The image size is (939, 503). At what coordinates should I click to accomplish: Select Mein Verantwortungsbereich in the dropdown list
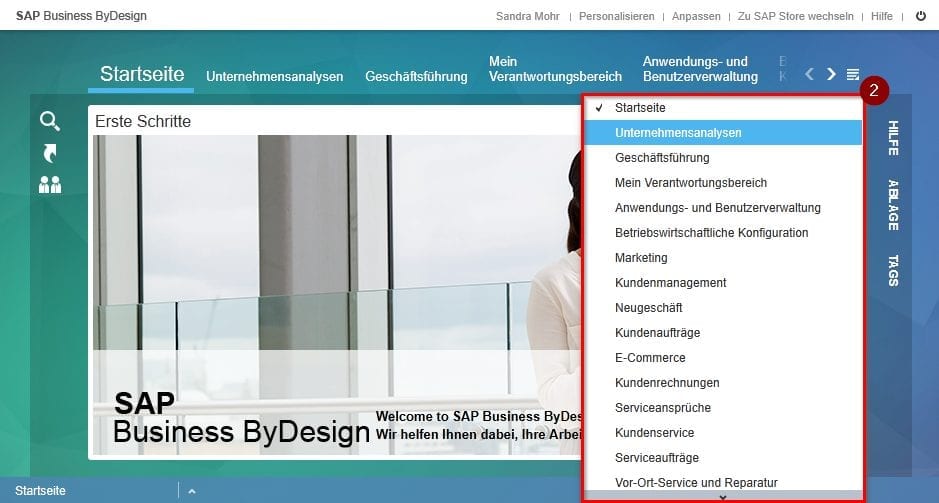coord(723,183)
